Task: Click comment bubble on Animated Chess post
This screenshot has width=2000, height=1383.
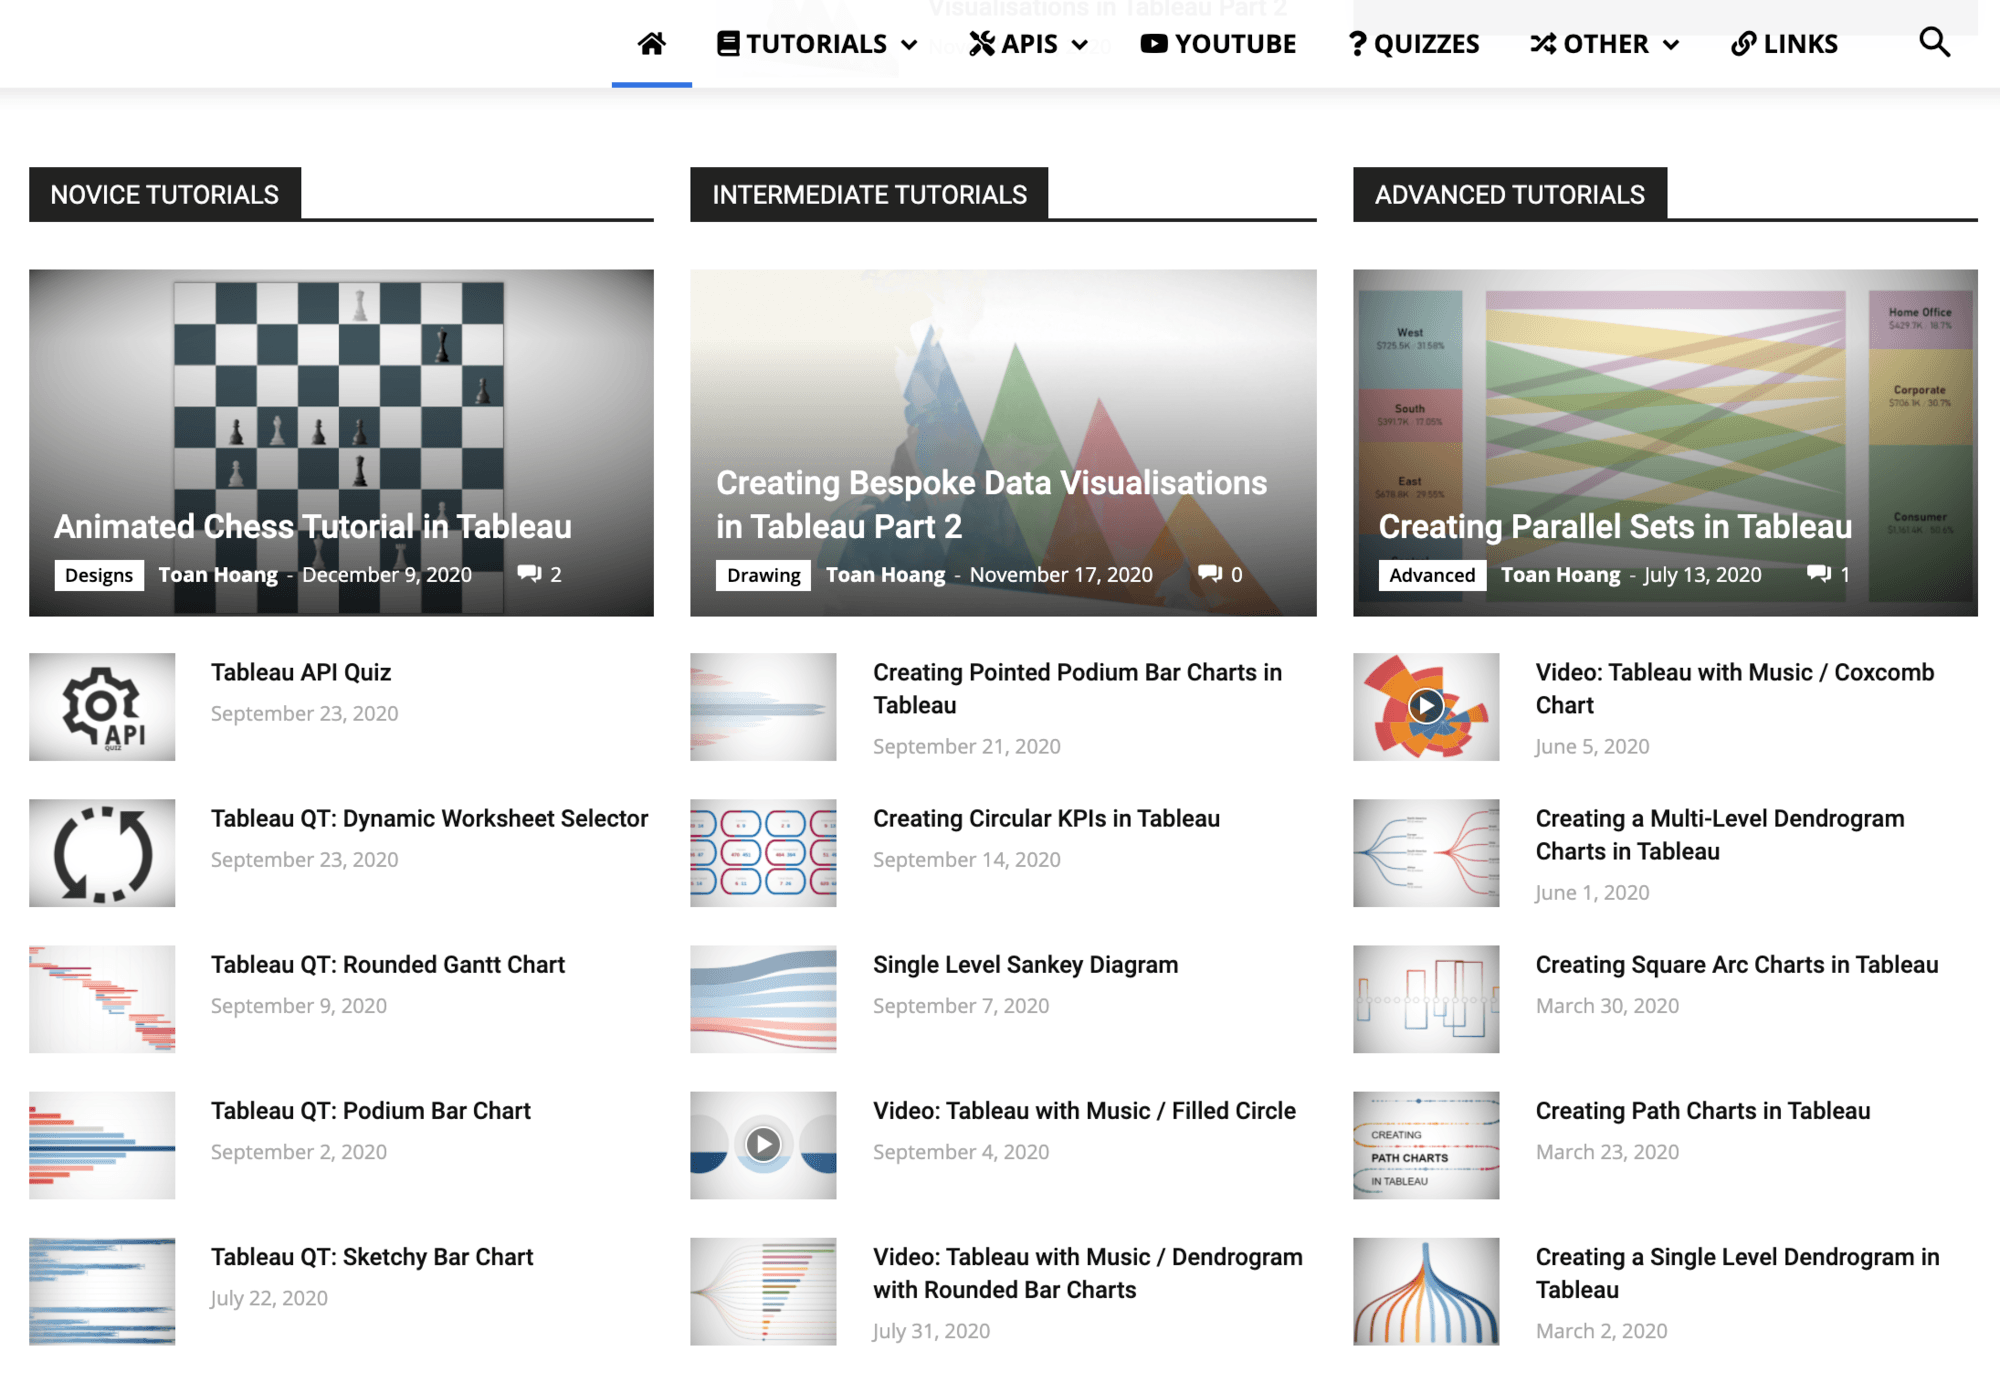Action: (x=529, y=574)
